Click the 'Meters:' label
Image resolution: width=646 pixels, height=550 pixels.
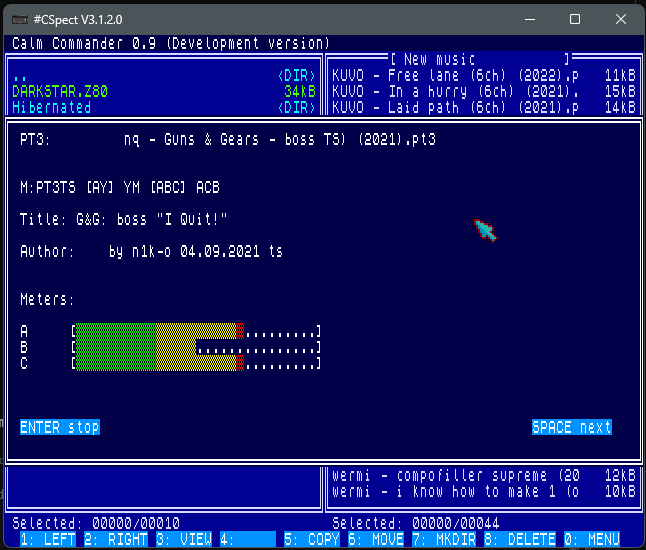pyautogui.click(x=47, y=300)
